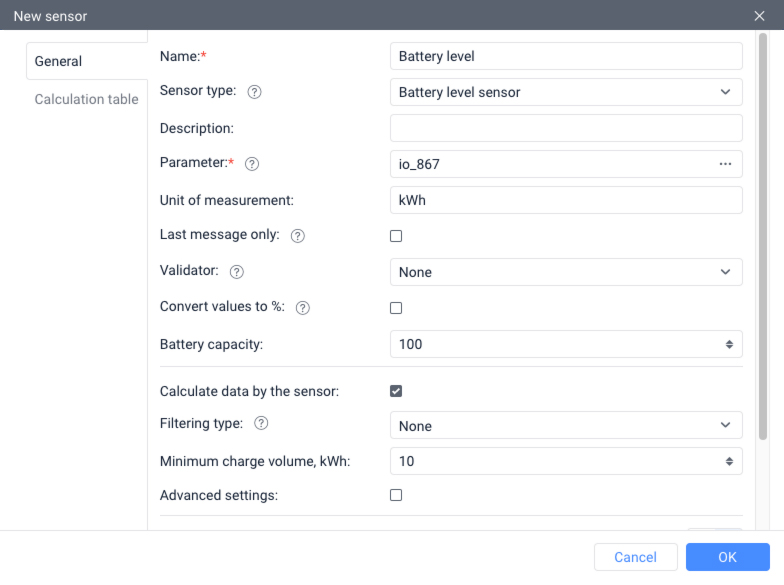Screen dimensions: 784x585
Task: Click help icon next to Last message only
Action: point(297,236)
